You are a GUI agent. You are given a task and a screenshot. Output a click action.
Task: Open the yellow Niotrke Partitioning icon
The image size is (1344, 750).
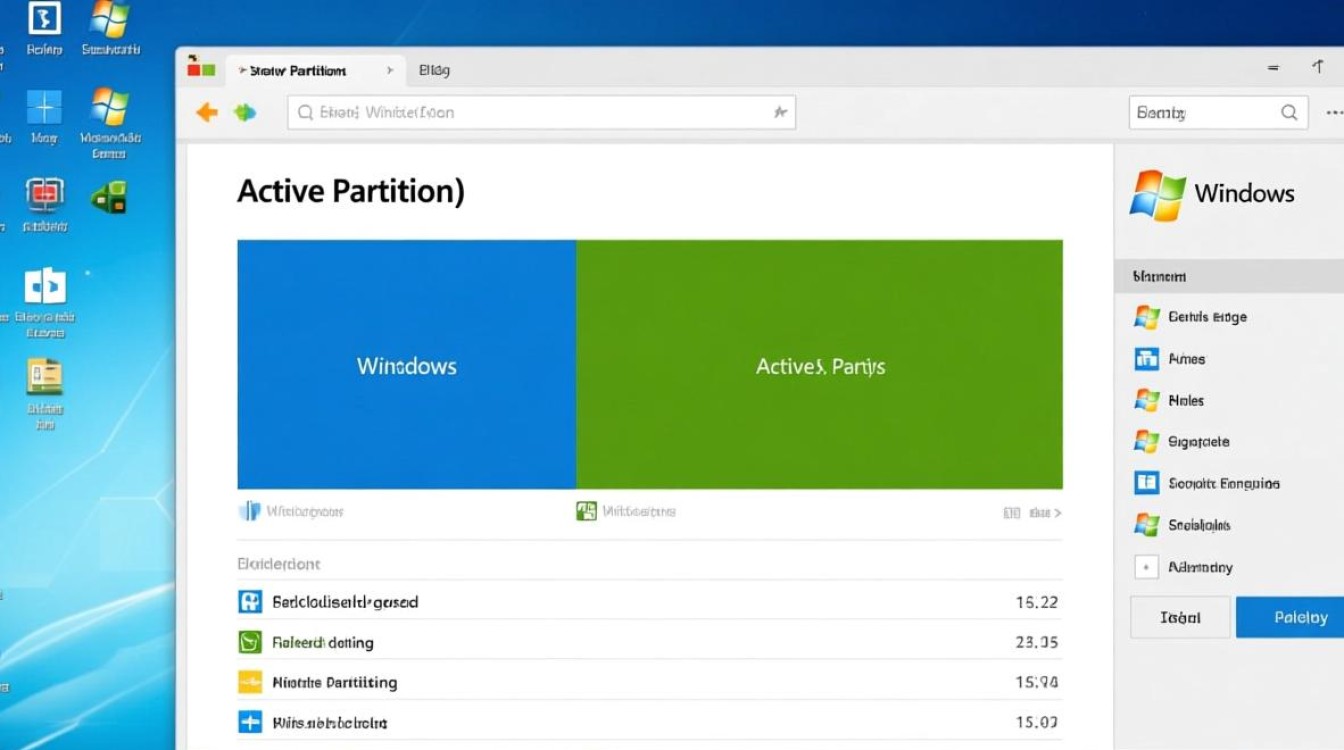(x=250, y=681)
